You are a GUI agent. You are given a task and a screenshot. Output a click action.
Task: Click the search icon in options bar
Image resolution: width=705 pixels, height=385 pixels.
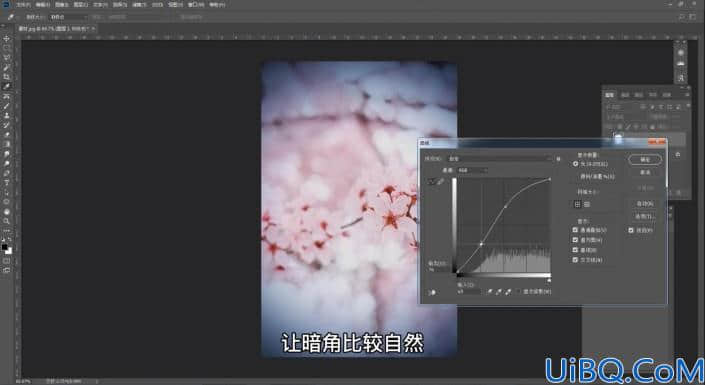point(682,17)
